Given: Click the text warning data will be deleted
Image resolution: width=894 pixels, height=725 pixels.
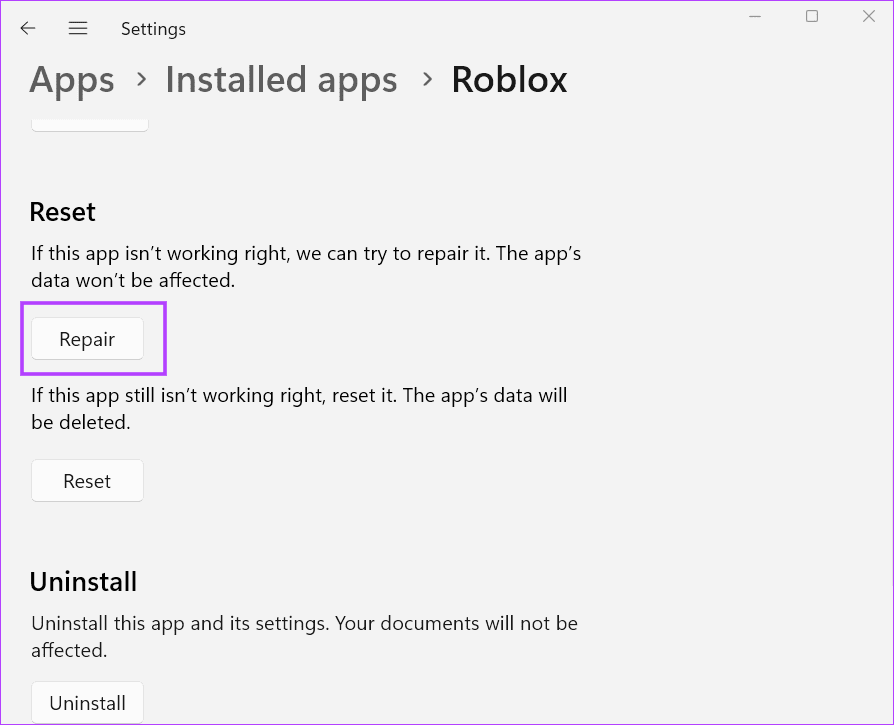Looking at the screenshot, I should coord(298,409).
